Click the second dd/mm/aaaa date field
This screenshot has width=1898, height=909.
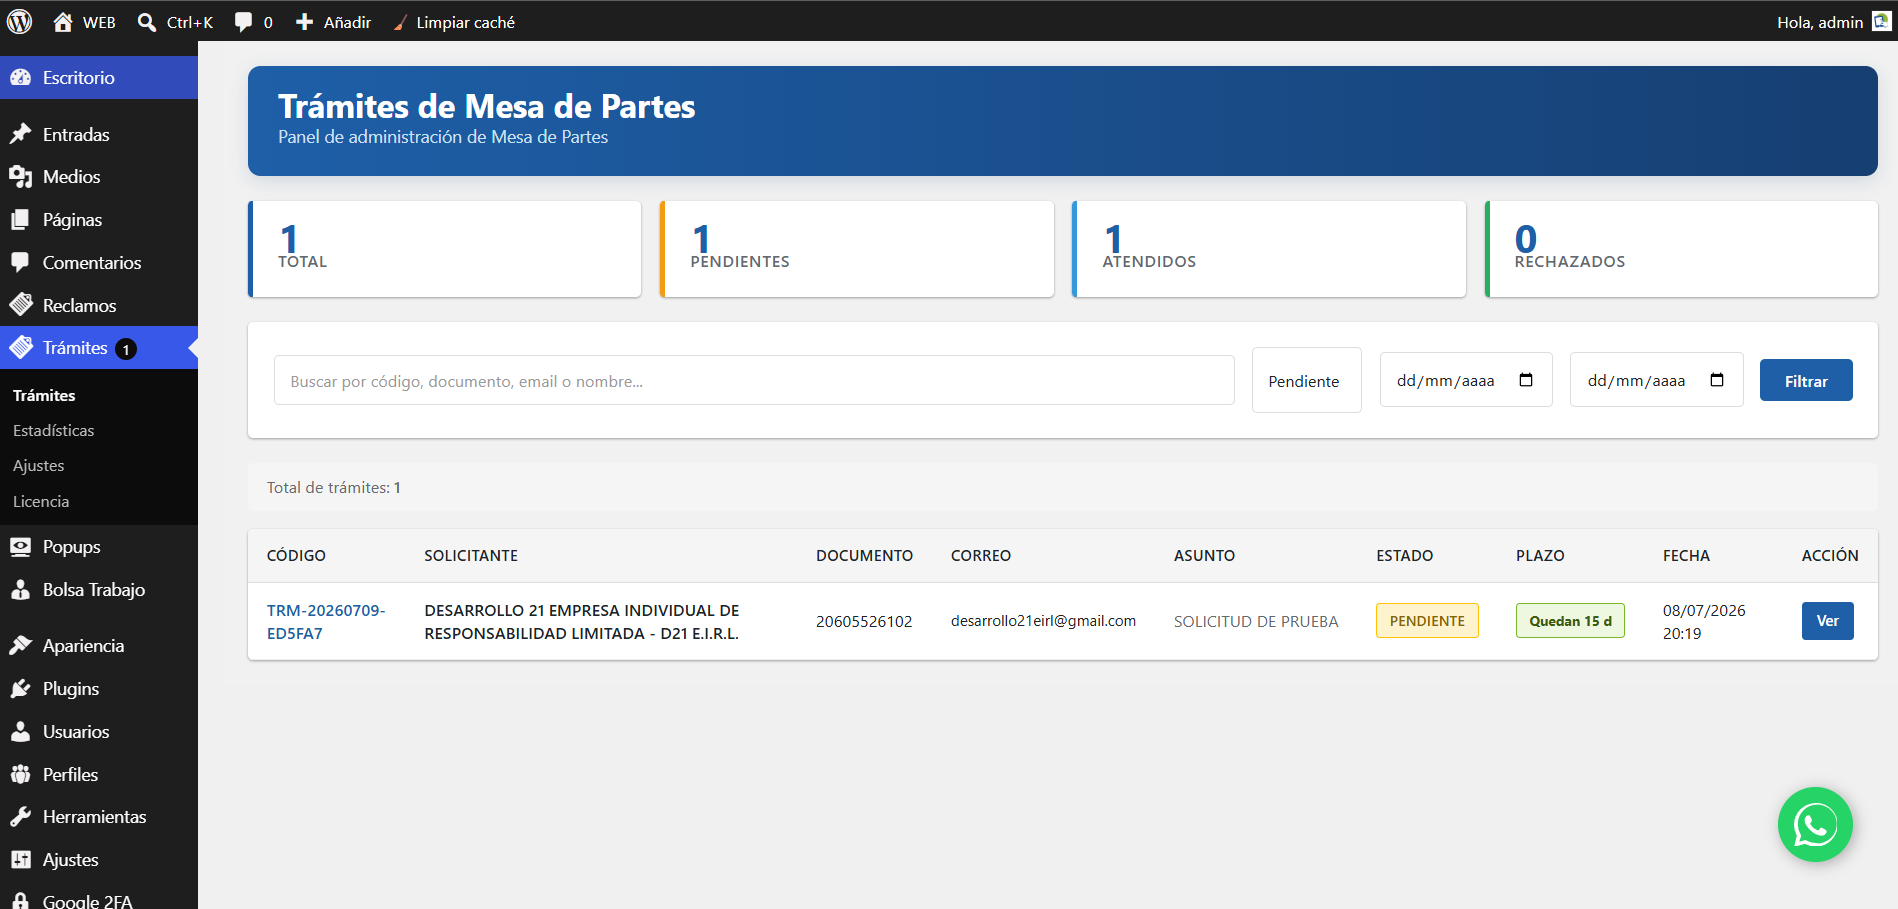[1656, 380]
